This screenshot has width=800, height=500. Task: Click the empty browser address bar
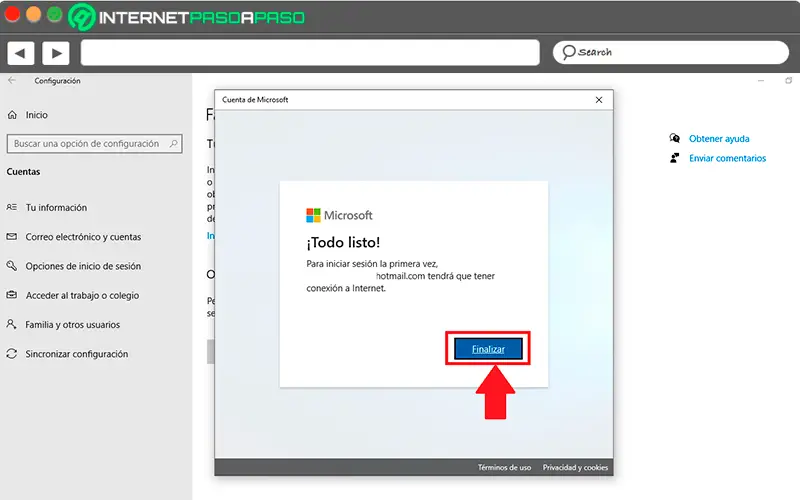point(310,53)
